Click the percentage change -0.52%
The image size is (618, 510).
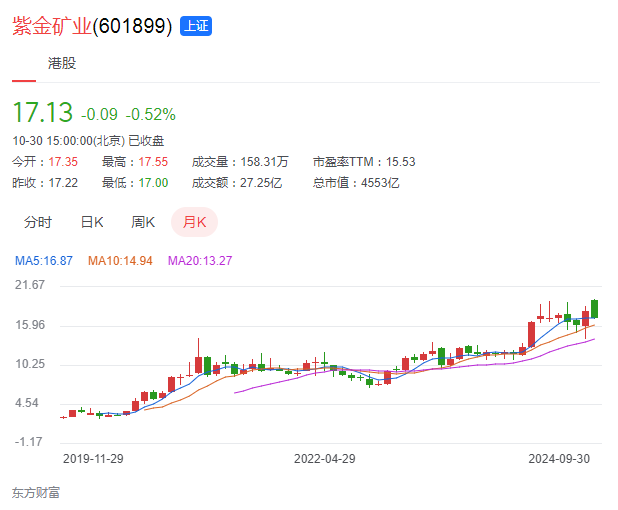[151, 115]
